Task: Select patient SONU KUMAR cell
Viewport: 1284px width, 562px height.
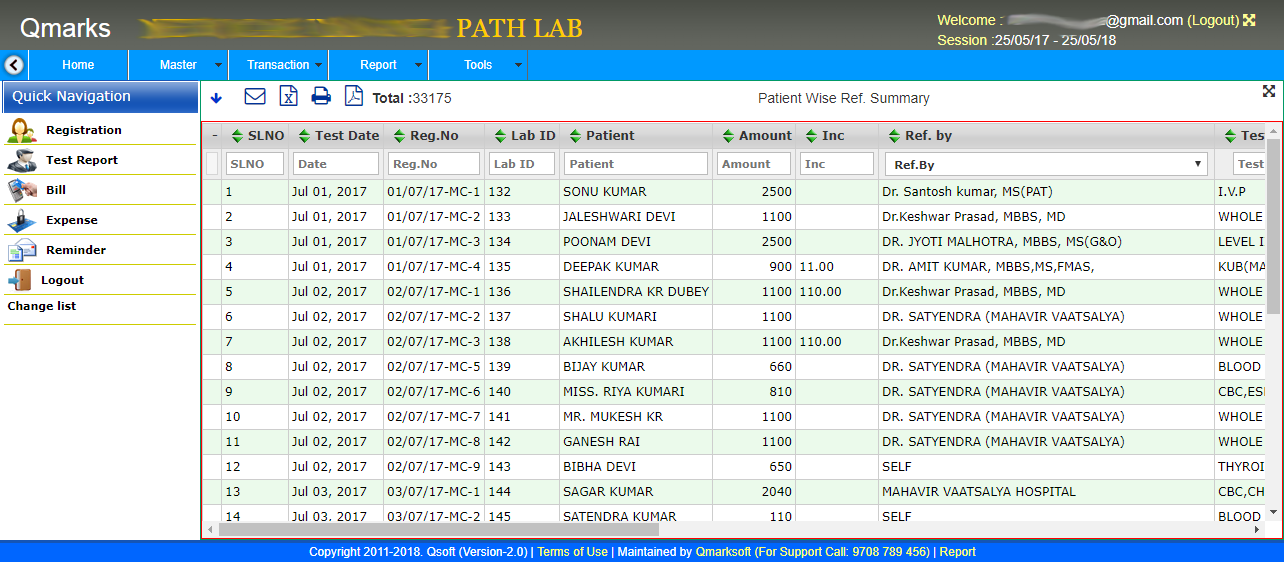Action: pos(636,192)
